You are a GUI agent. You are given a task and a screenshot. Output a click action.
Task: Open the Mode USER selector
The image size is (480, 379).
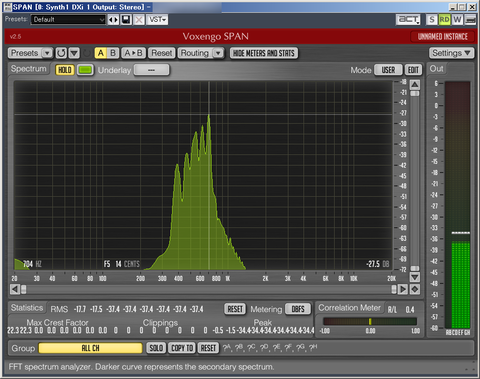tap(388, 70)
